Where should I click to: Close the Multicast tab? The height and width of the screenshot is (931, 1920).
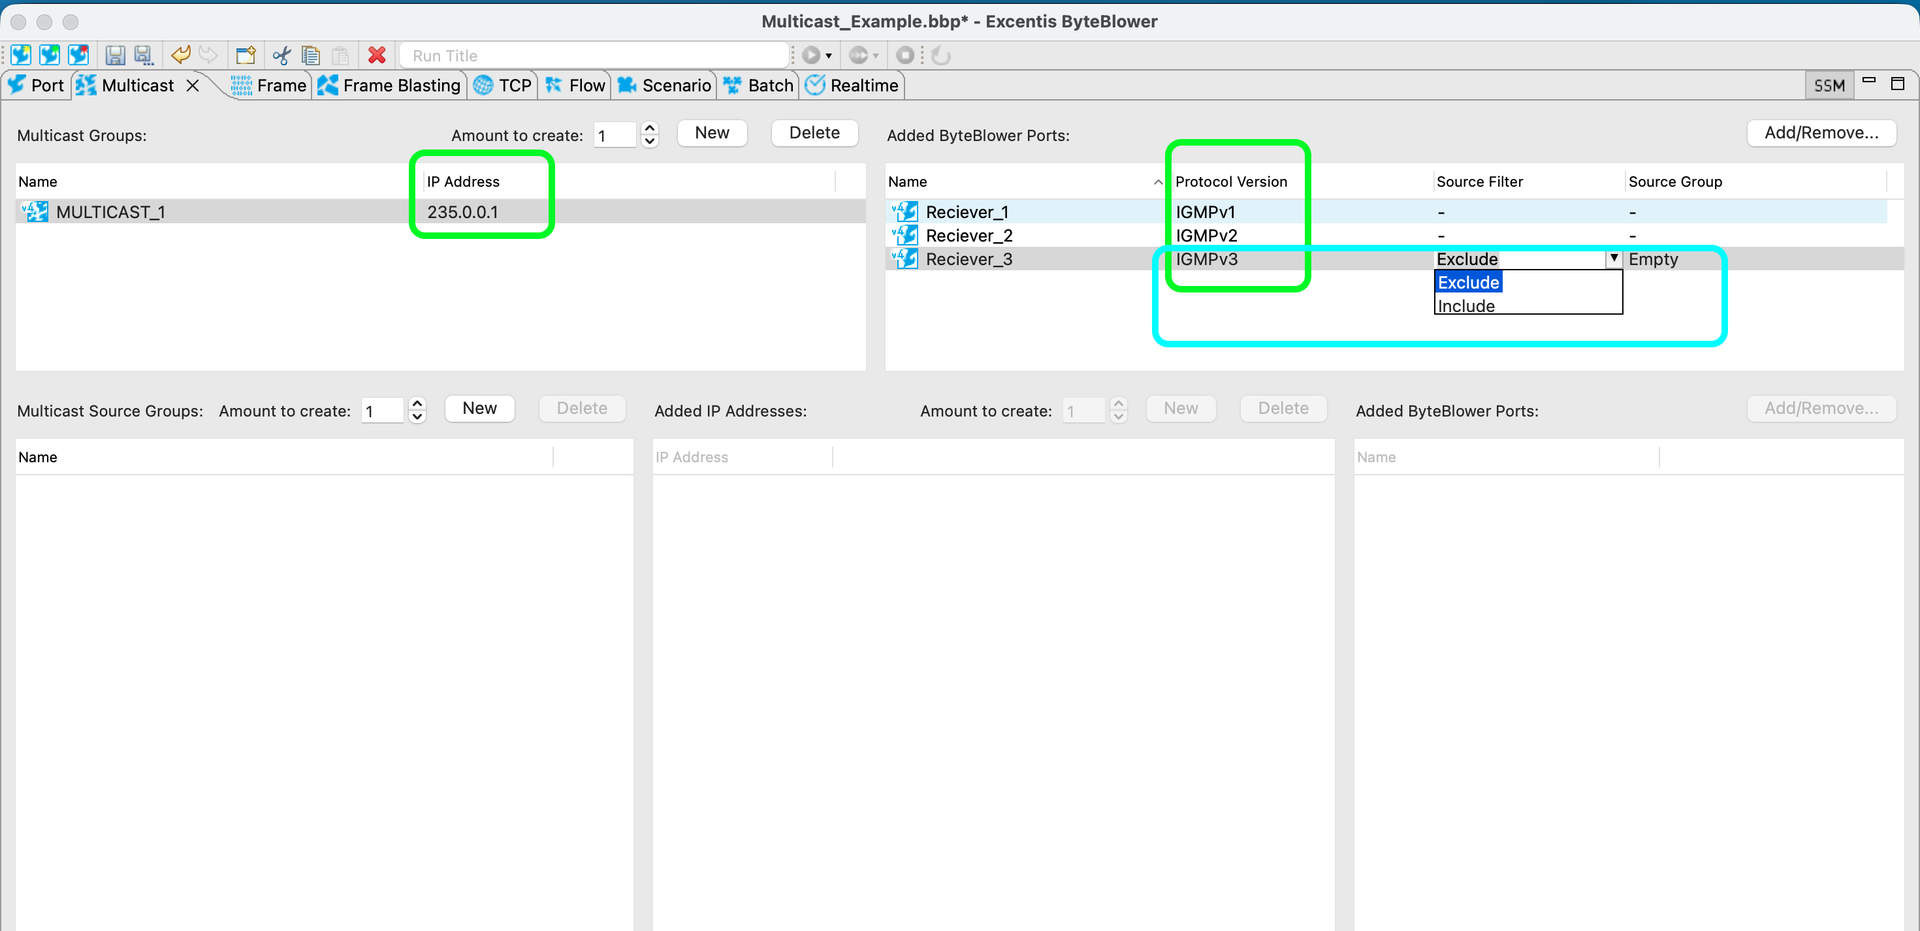[193, 86]
